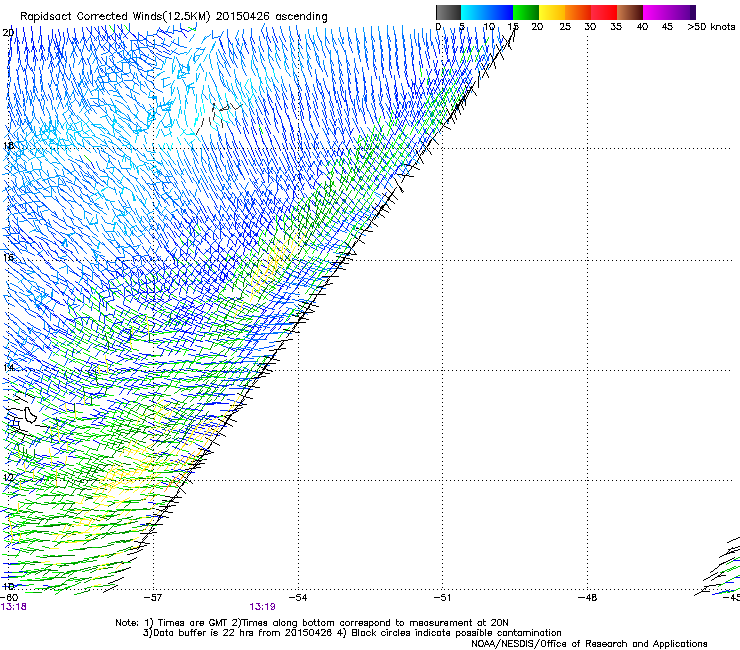Click the black island outline near latitude 13
Image resolution: width=740 pixels, height=650 pixels.
click(31, 415)
